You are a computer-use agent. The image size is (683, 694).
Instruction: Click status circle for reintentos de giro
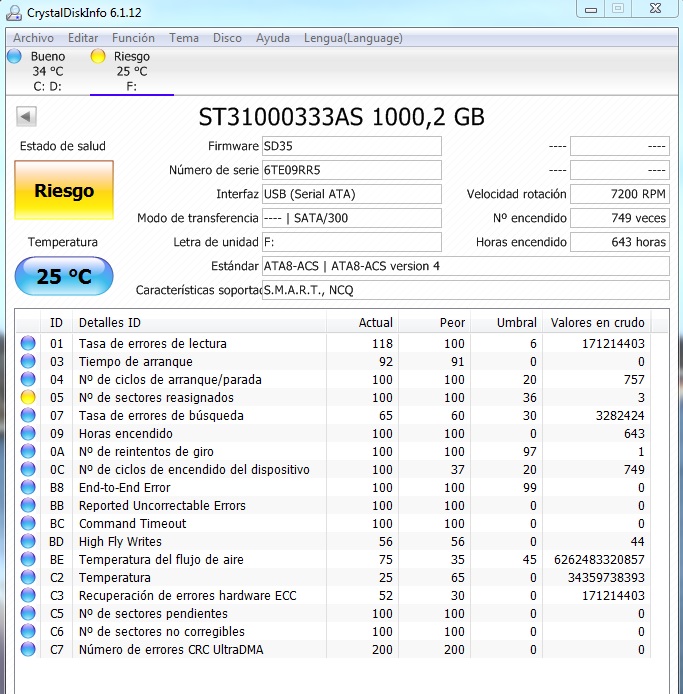click(x=28, y=451)
